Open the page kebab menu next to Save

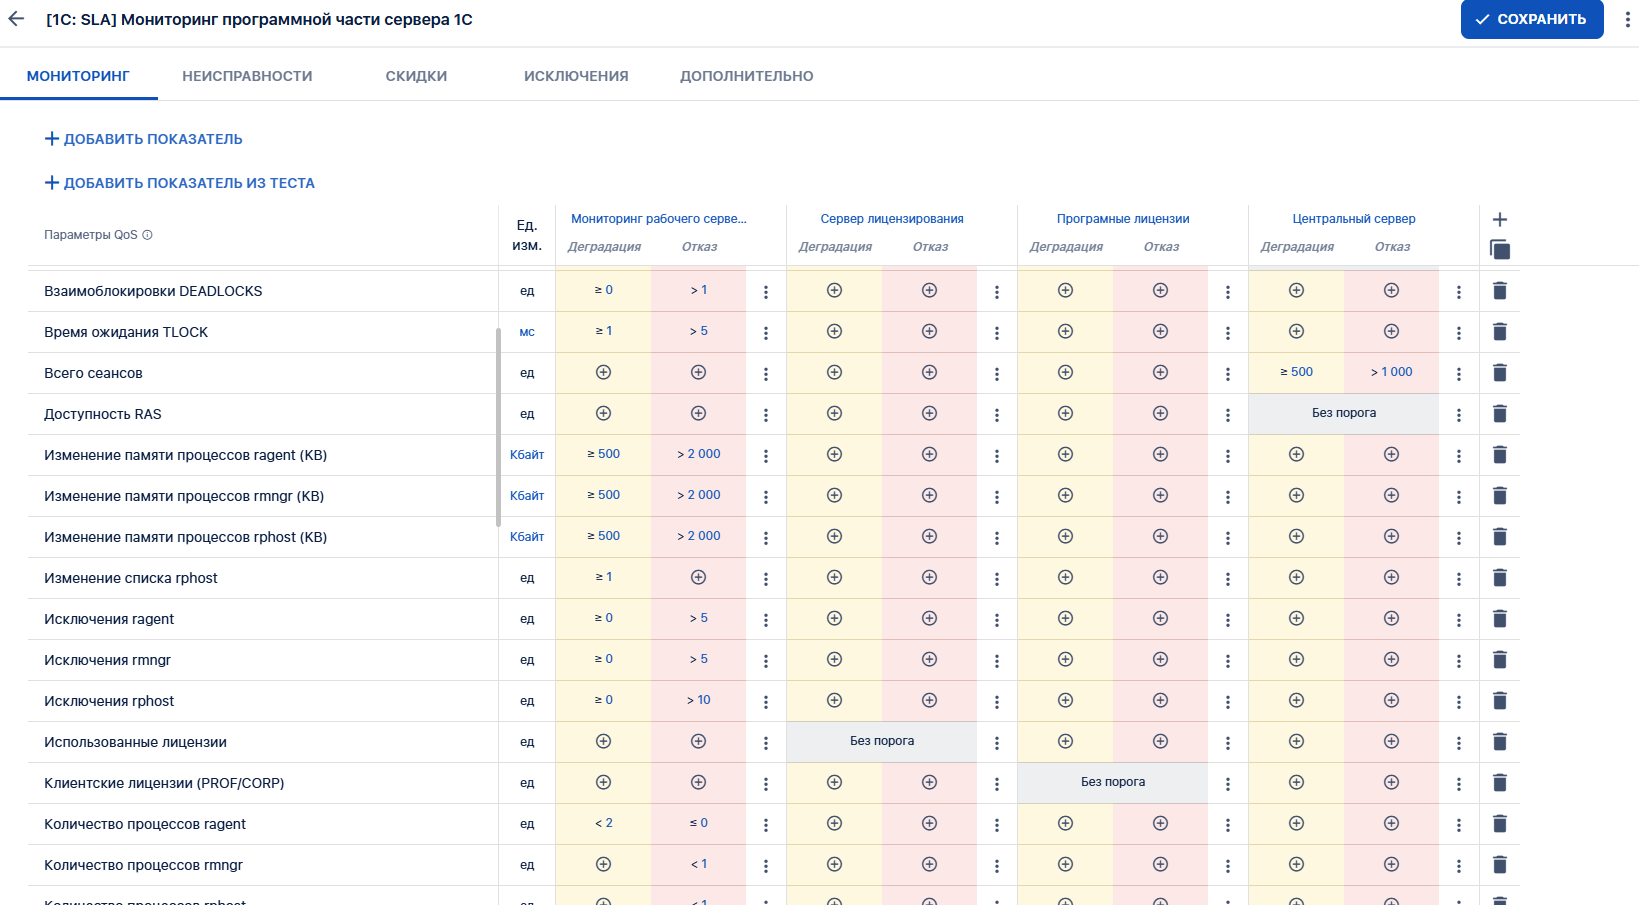click(1627, 20)
